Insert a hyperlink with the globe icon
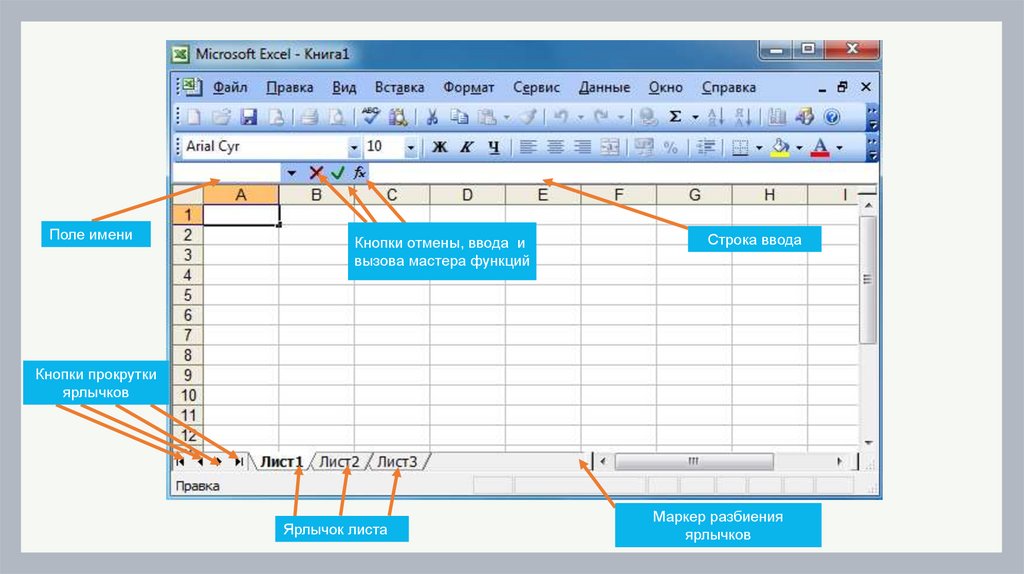Viewport: 1024px width, 574px height. [x=648, y=117]
